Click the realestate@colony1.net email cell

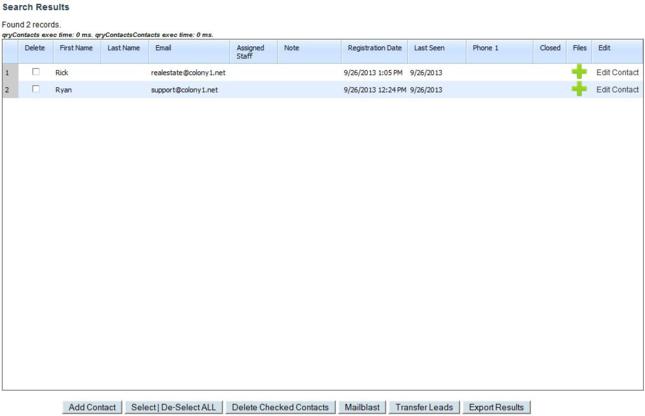(188, 72)
